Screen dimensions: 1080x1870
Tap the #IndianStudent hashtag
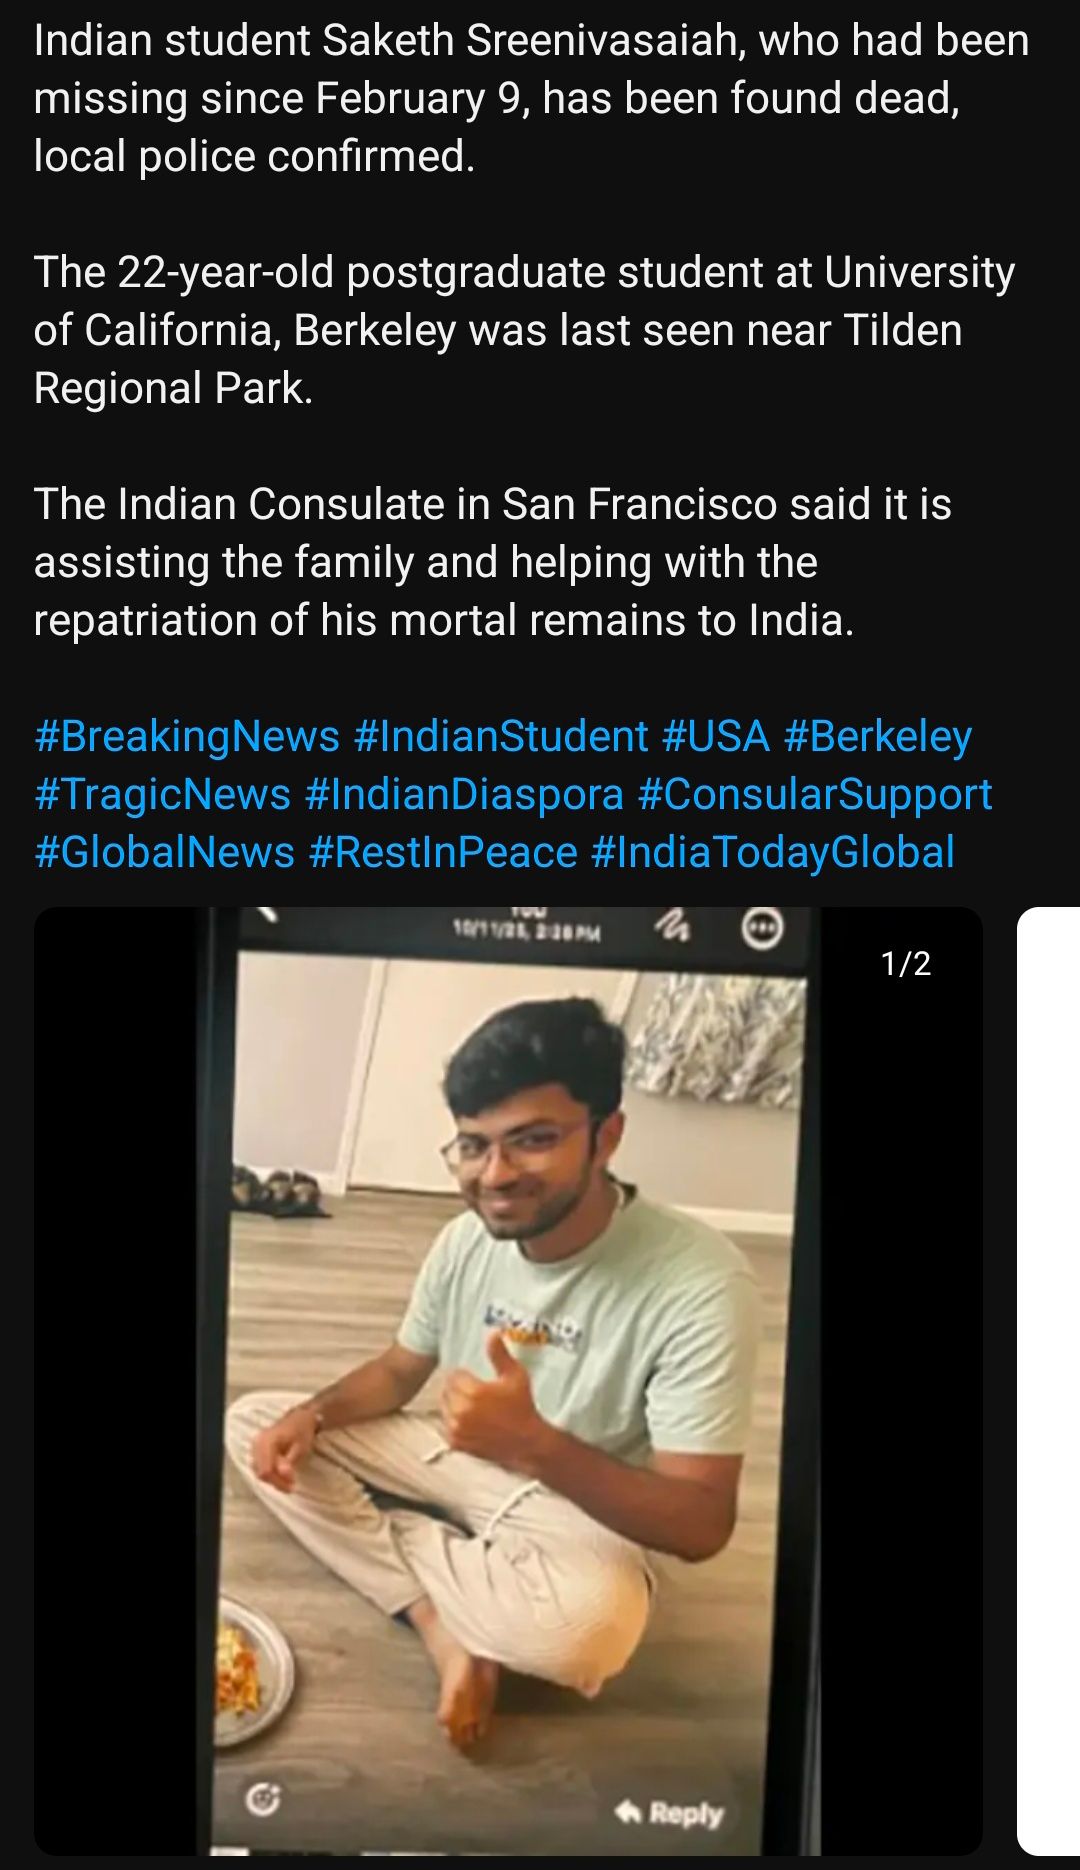[x=501, y=737]
